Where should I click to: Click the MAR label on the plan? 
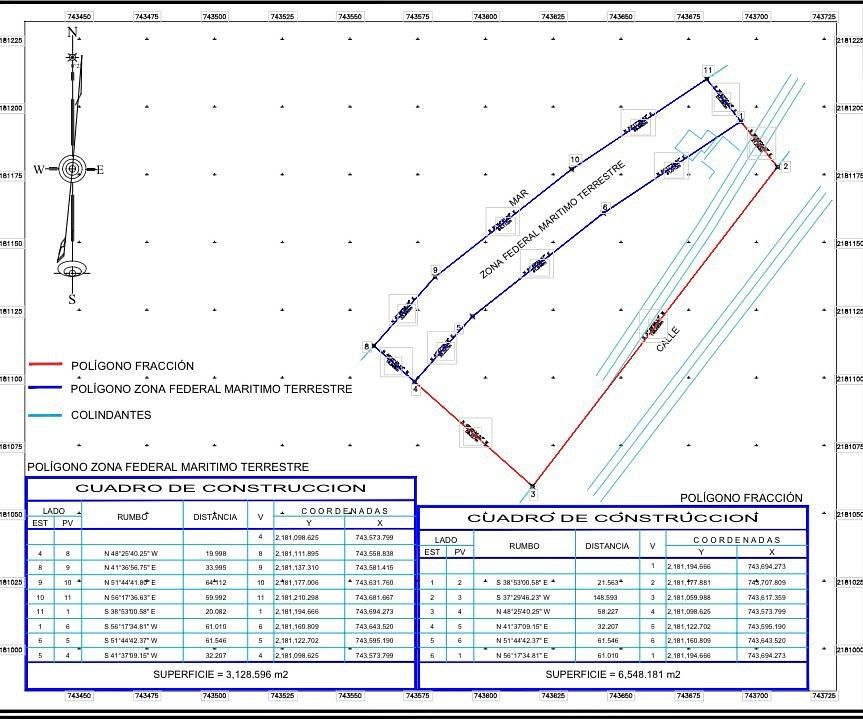point(518,198)
